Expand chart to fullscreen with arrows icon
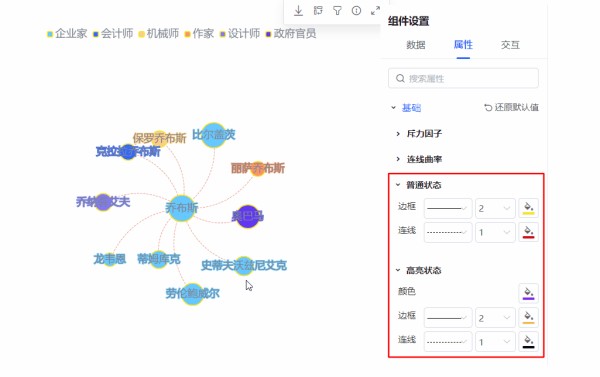Image resolution: width=600 pixels, height=377 pixels. [x=375, y=11]
